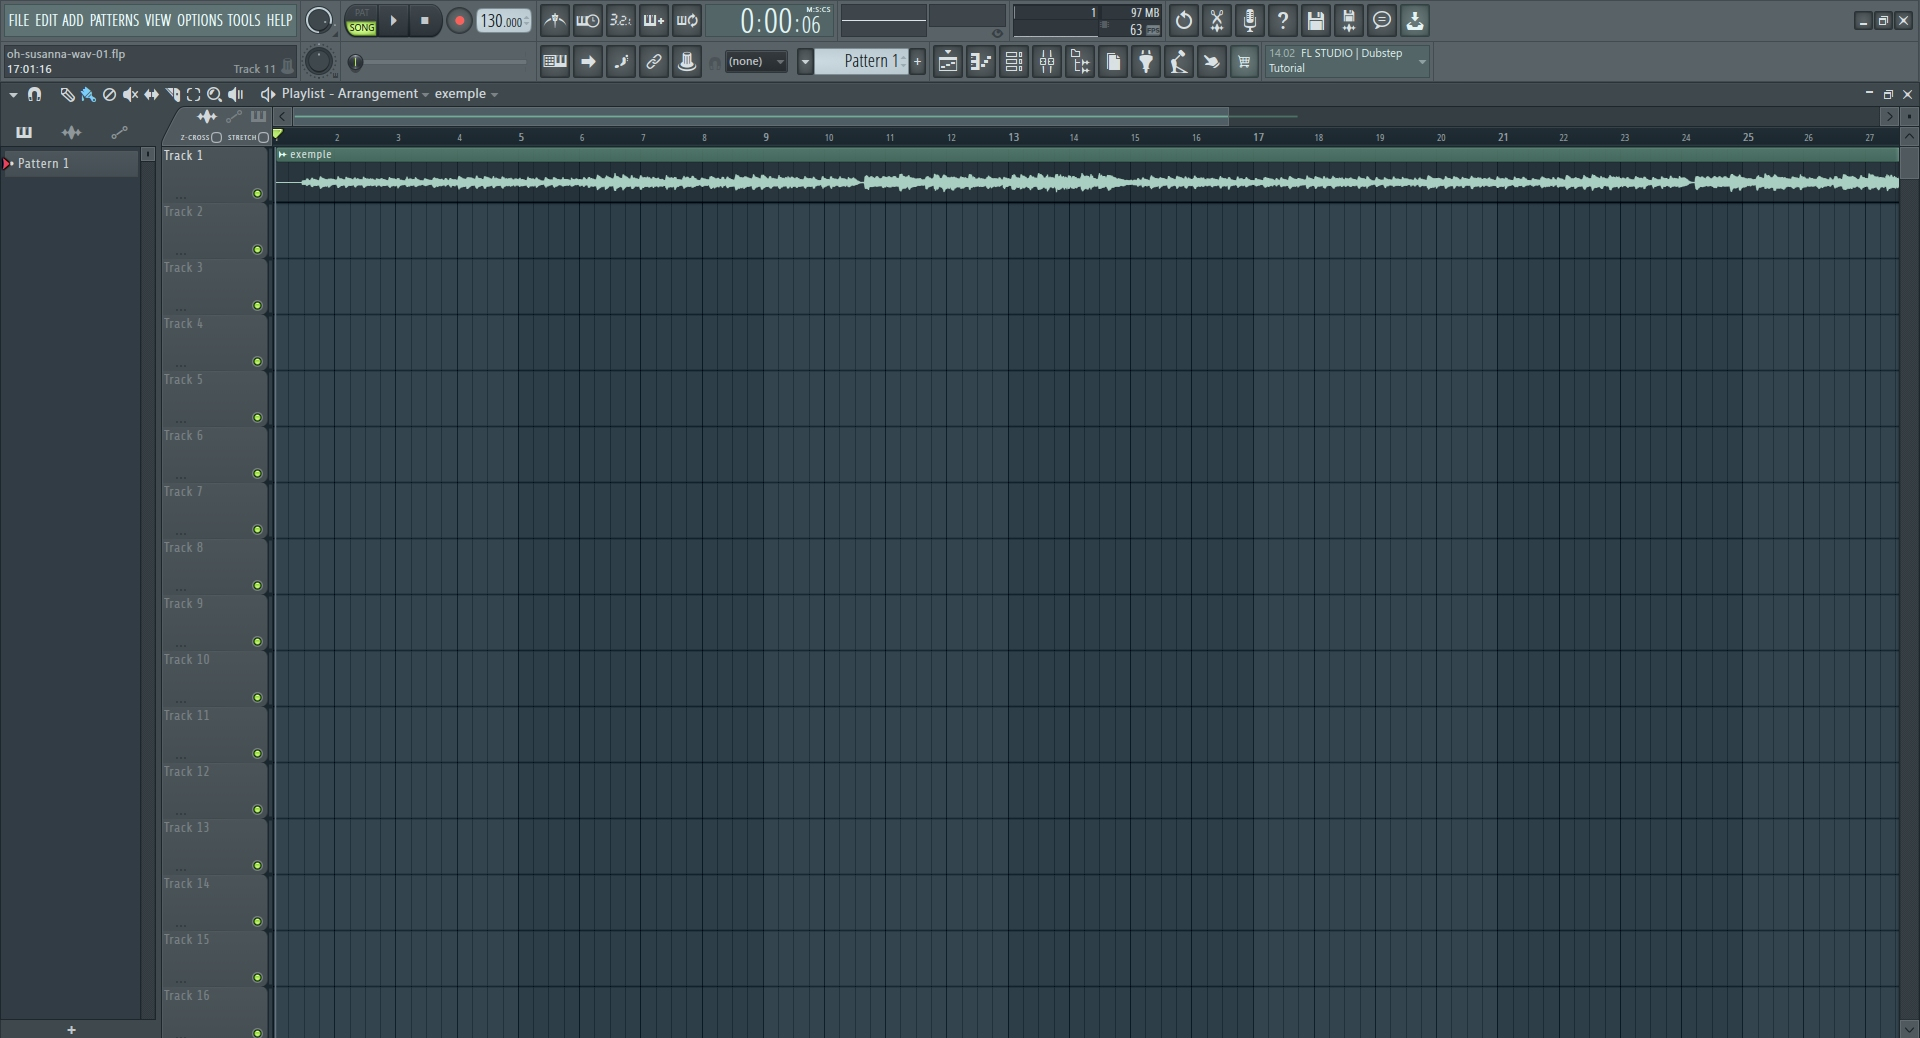Open the Mixer icon
The width and height of the screenshot is (1920, 1038).
click(x=1047, y=62)
